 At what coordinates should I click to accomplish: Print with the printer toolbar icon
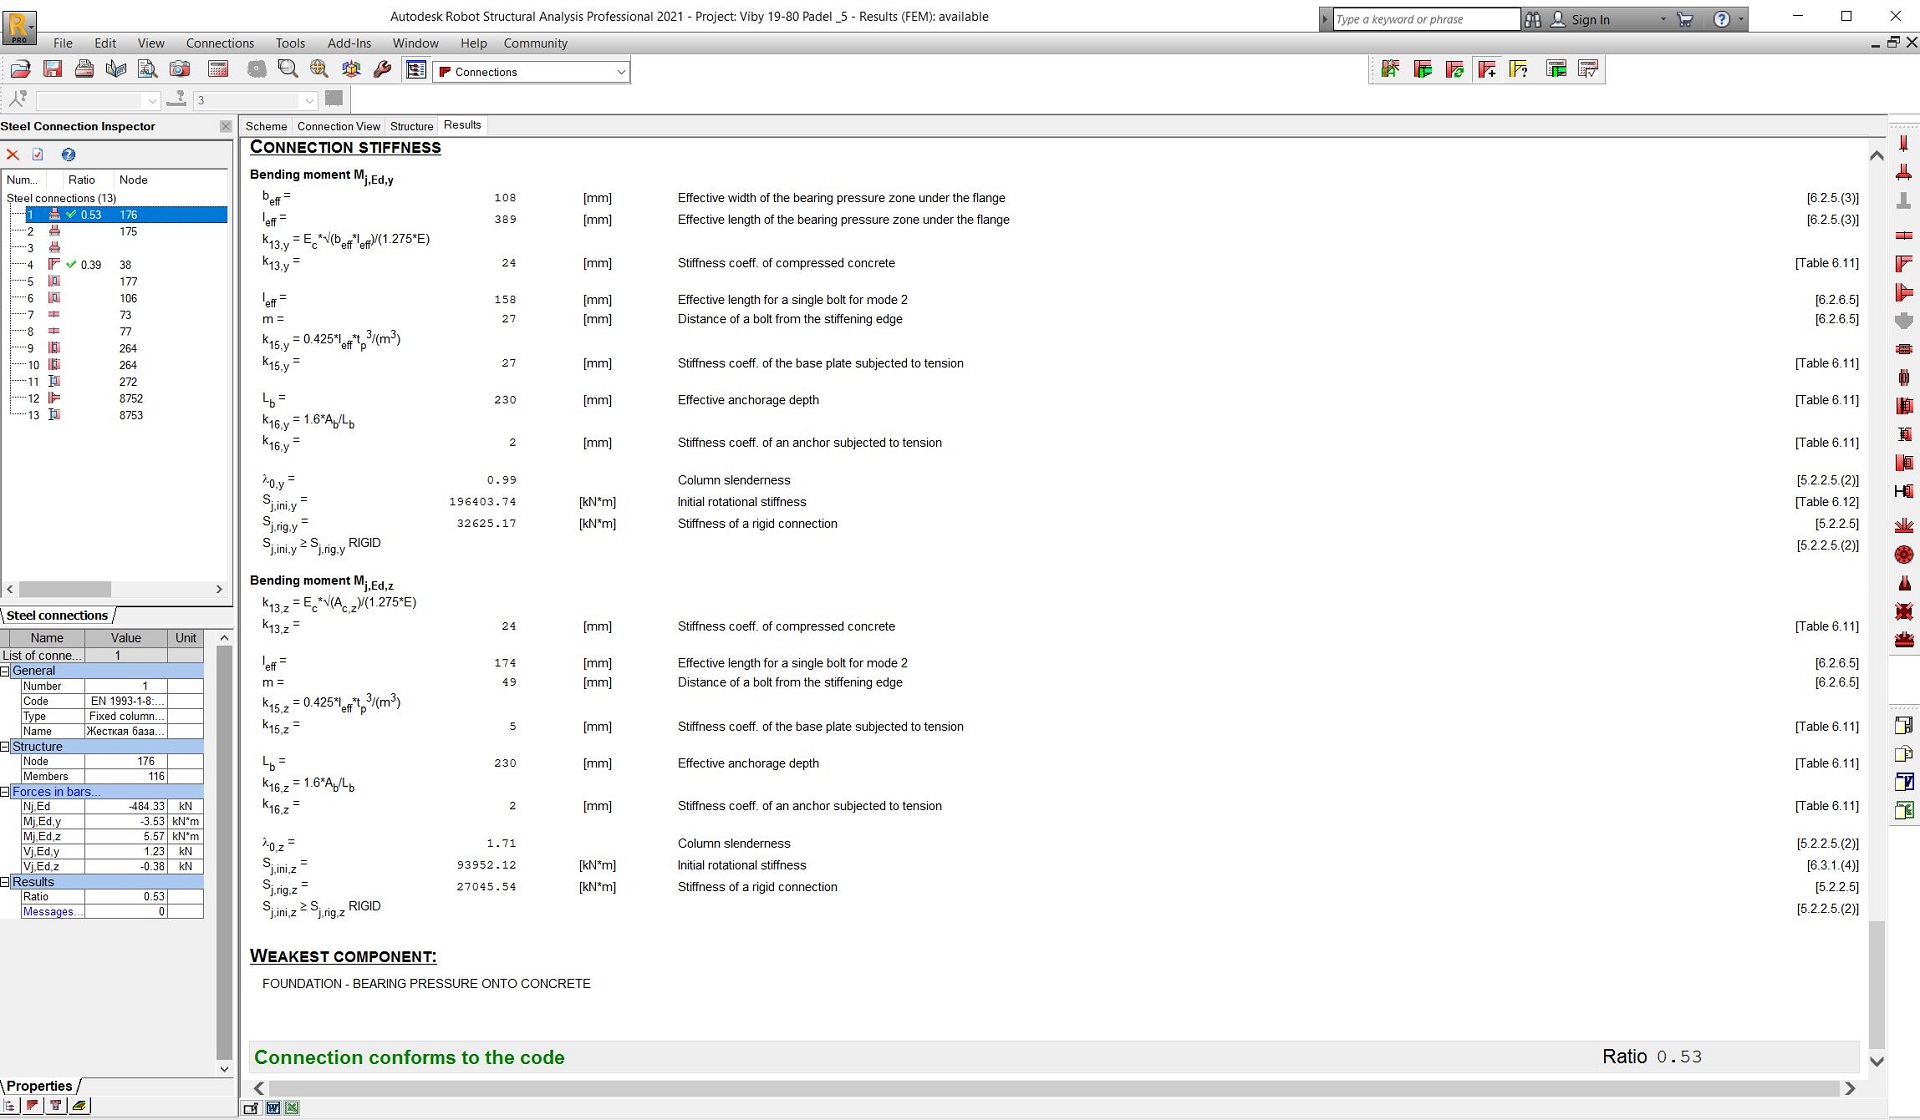click(84, 69)
